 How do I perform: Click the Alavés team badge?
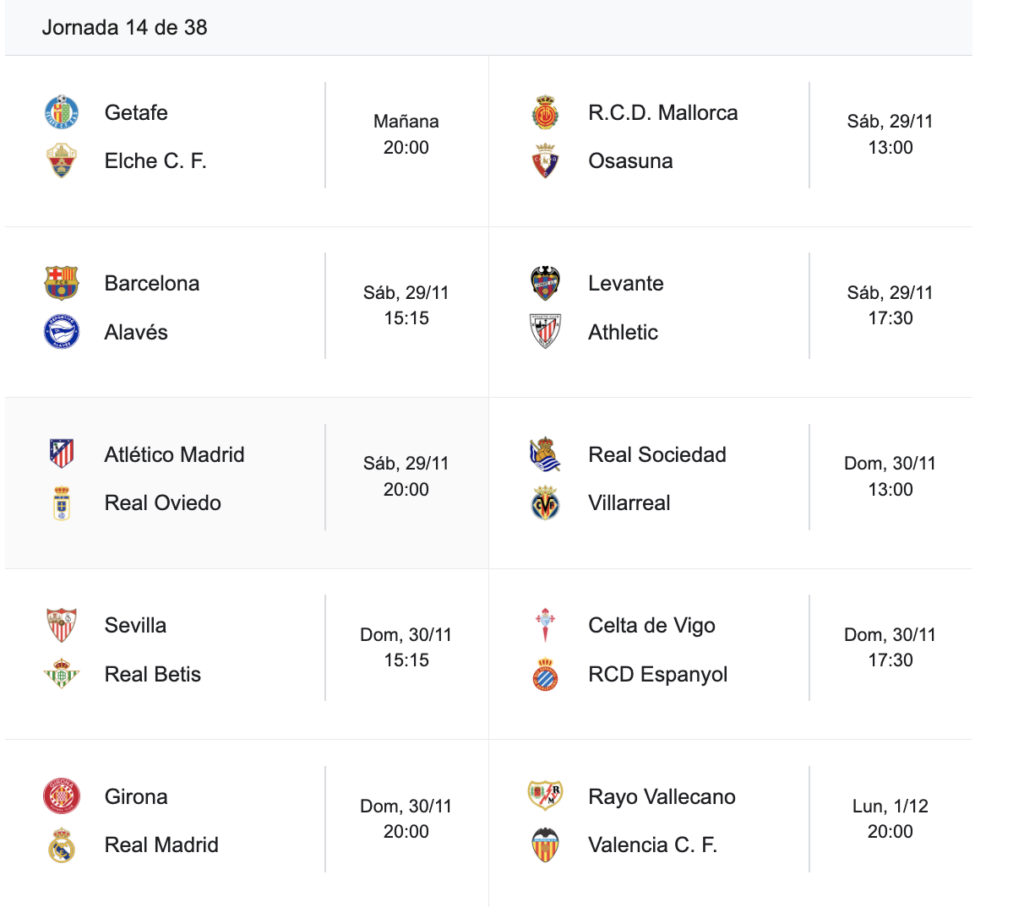click(x=61, y=332)
